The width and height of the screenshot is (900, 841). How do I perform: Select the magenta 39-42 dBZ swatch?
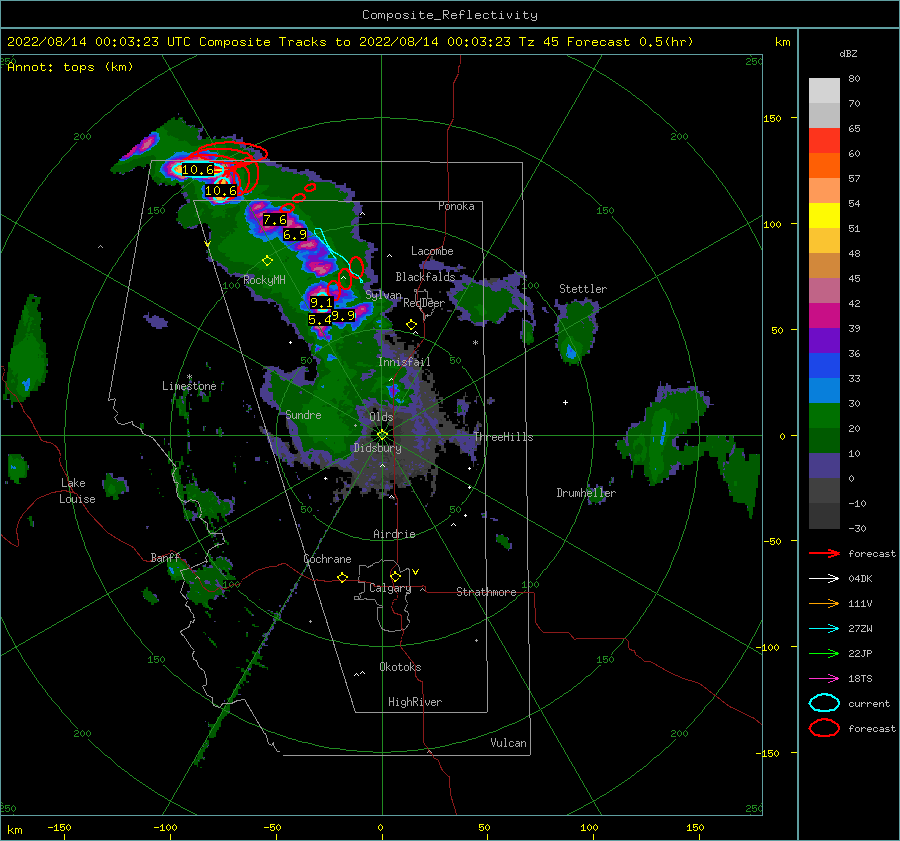click(x=824, y=316)
